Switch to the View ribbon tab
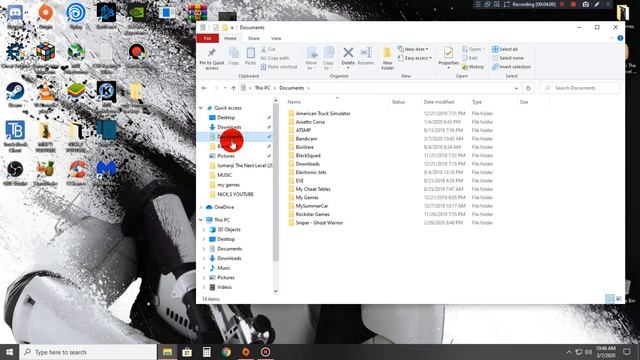The height and width of the screenshot is (360, 640). (x=276, y=38)
